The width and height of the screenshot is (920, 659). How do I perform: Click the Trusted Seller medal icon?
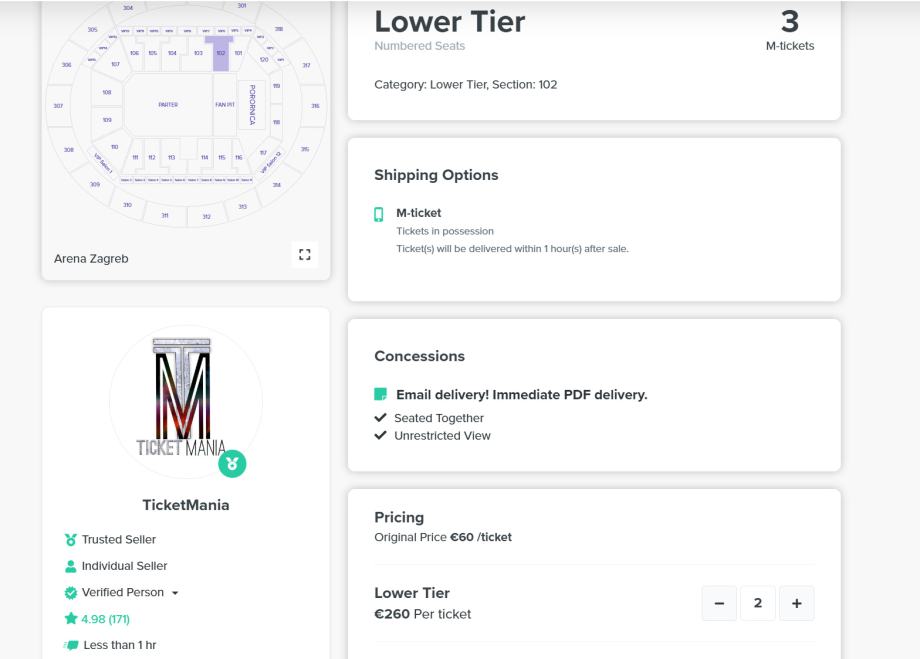click(70, 540)
